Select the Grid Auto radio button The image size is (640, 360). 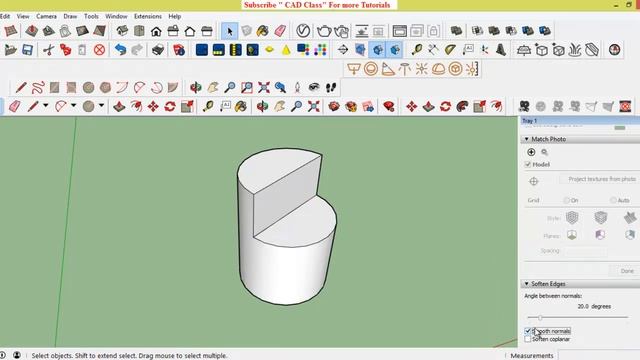pos(613,200)
